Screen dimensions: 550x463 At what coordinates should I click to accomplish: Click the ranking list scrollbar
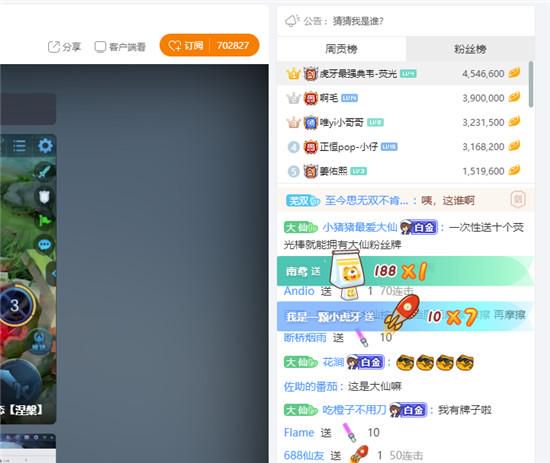[531, 84]
